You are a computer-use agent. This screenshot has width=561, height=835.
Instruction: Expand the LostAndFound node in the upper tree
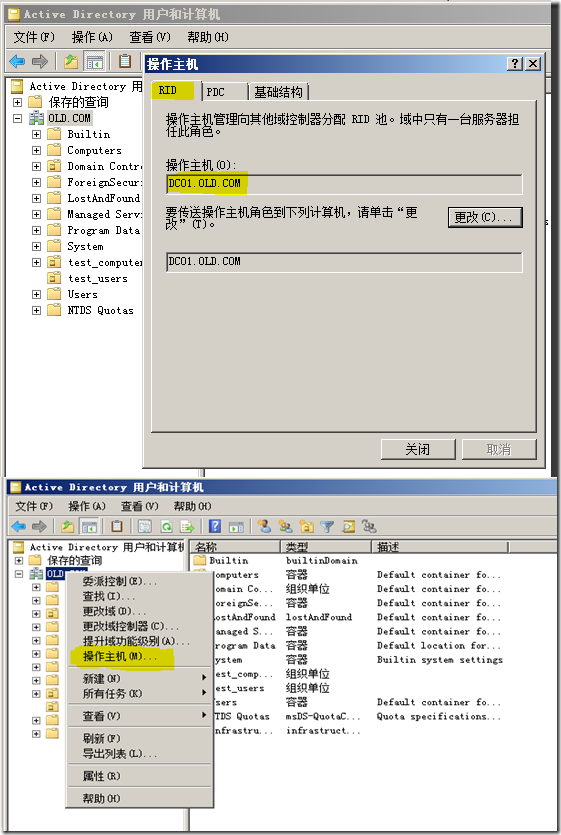pyautogui.click(x=36, y=198)
